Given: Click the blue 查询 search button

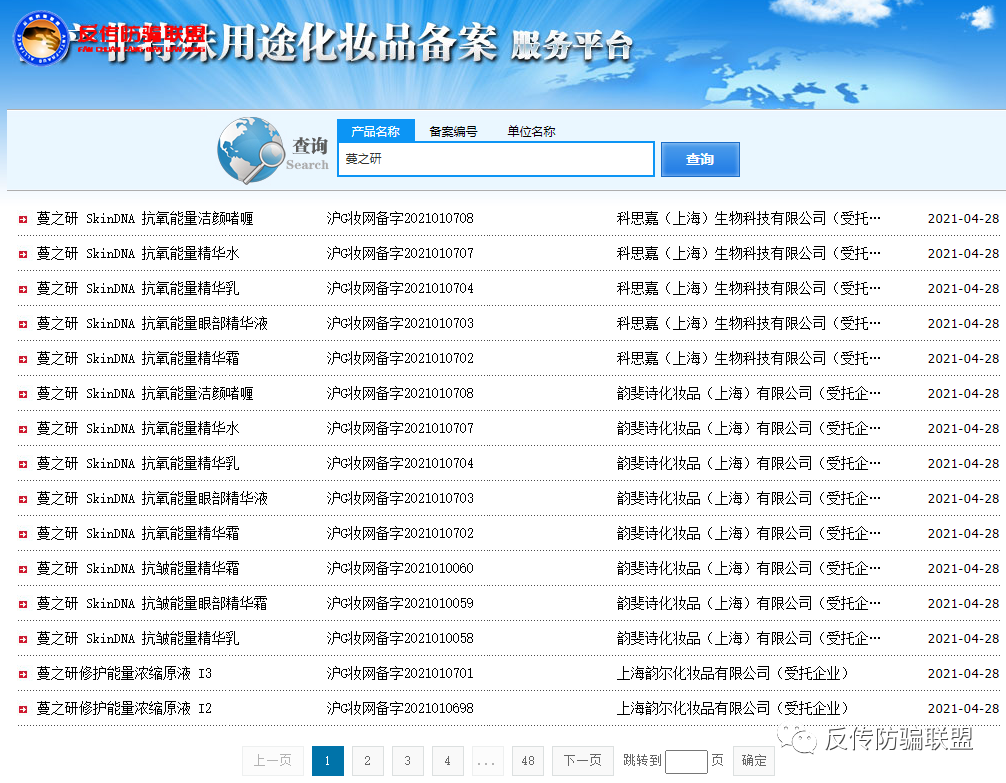Looking at the screenshot, I should [x=699, y=159].
